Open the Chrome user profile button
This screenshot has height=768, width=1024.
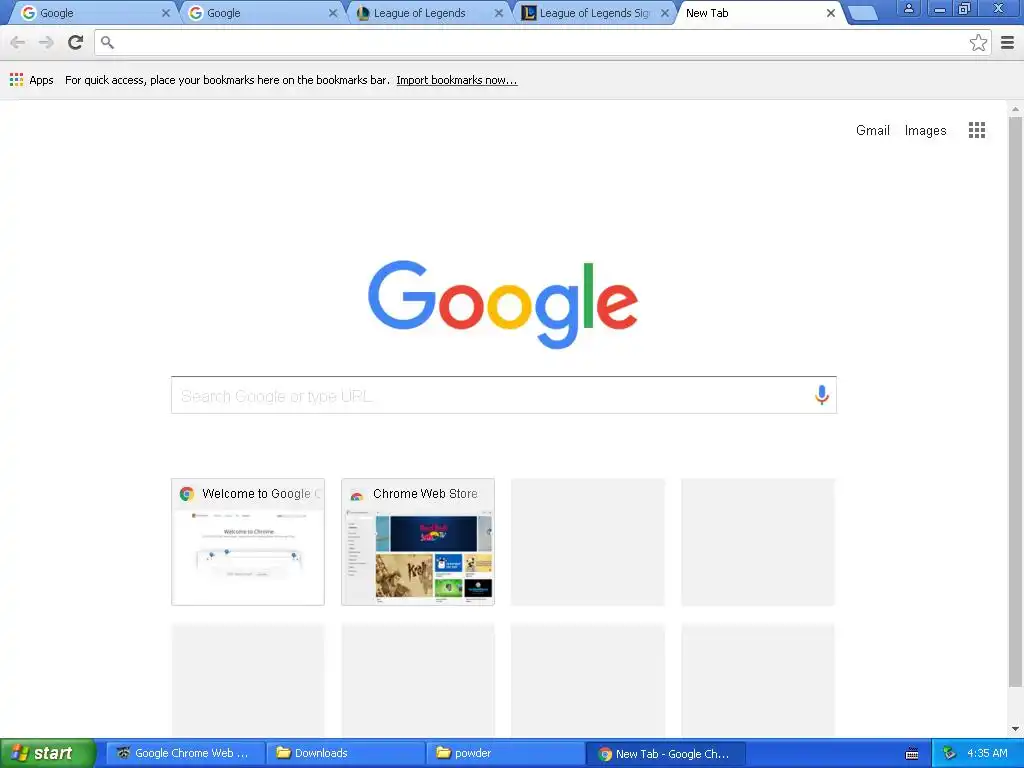click(x=908, y=9)
